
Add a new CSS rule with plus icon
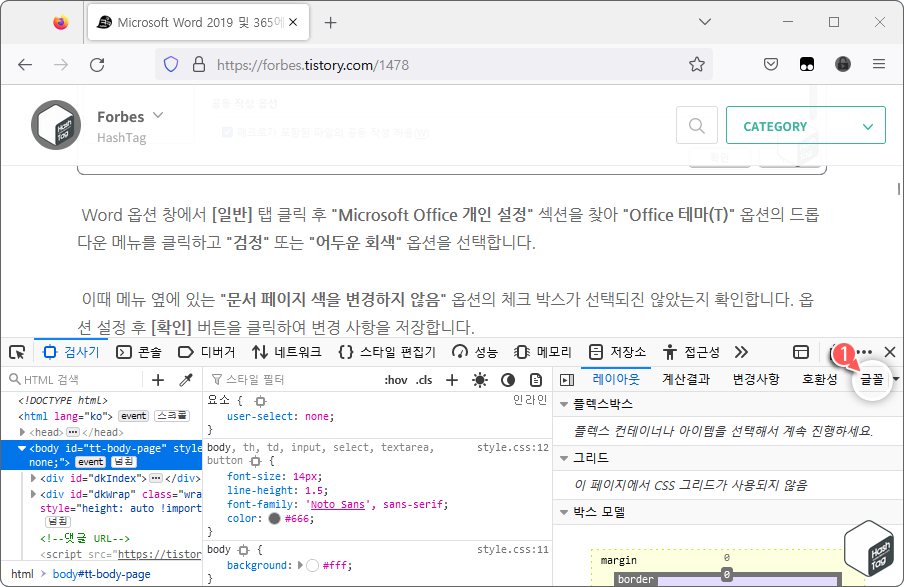(x=452, y=380)
